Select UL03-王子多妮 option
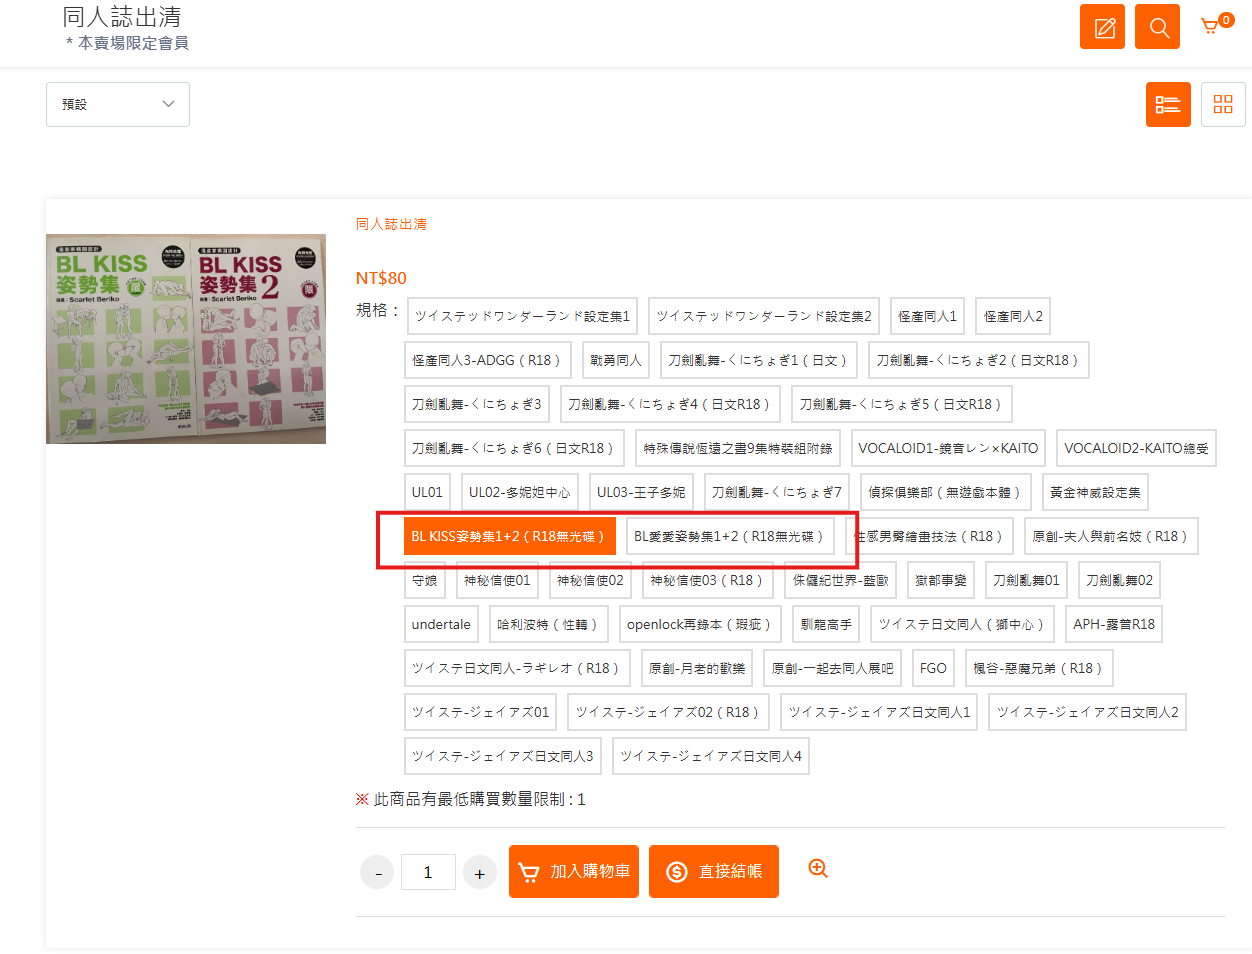This screenshot has width=1252, height=954. 641,492
